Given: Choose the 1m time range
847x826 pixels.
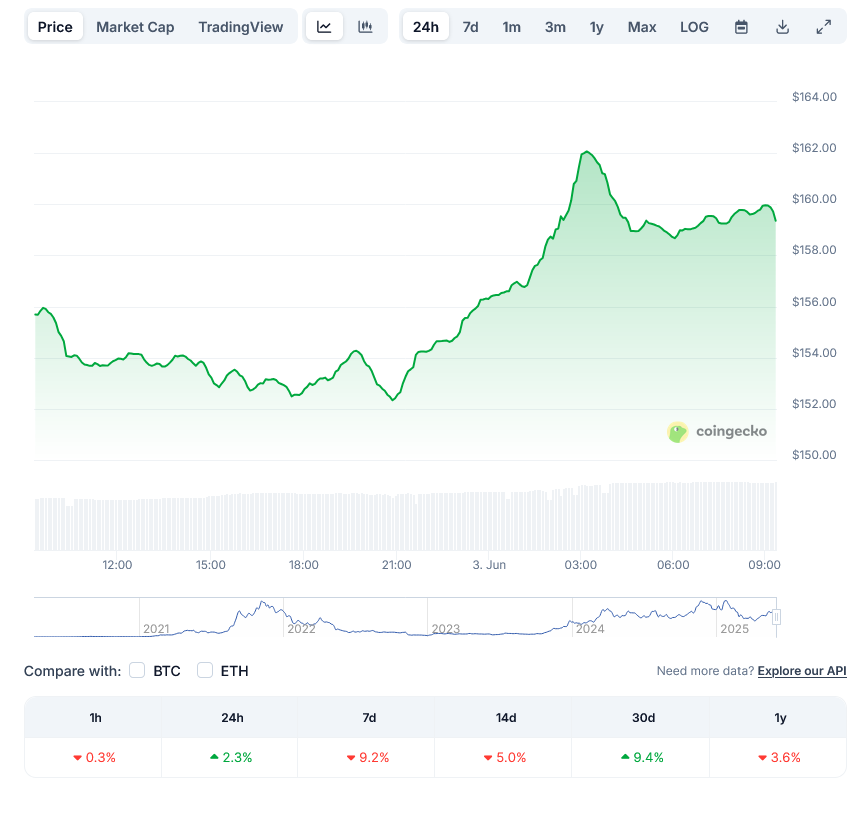Looking at the screenshot, I should [x=512, y=26].
